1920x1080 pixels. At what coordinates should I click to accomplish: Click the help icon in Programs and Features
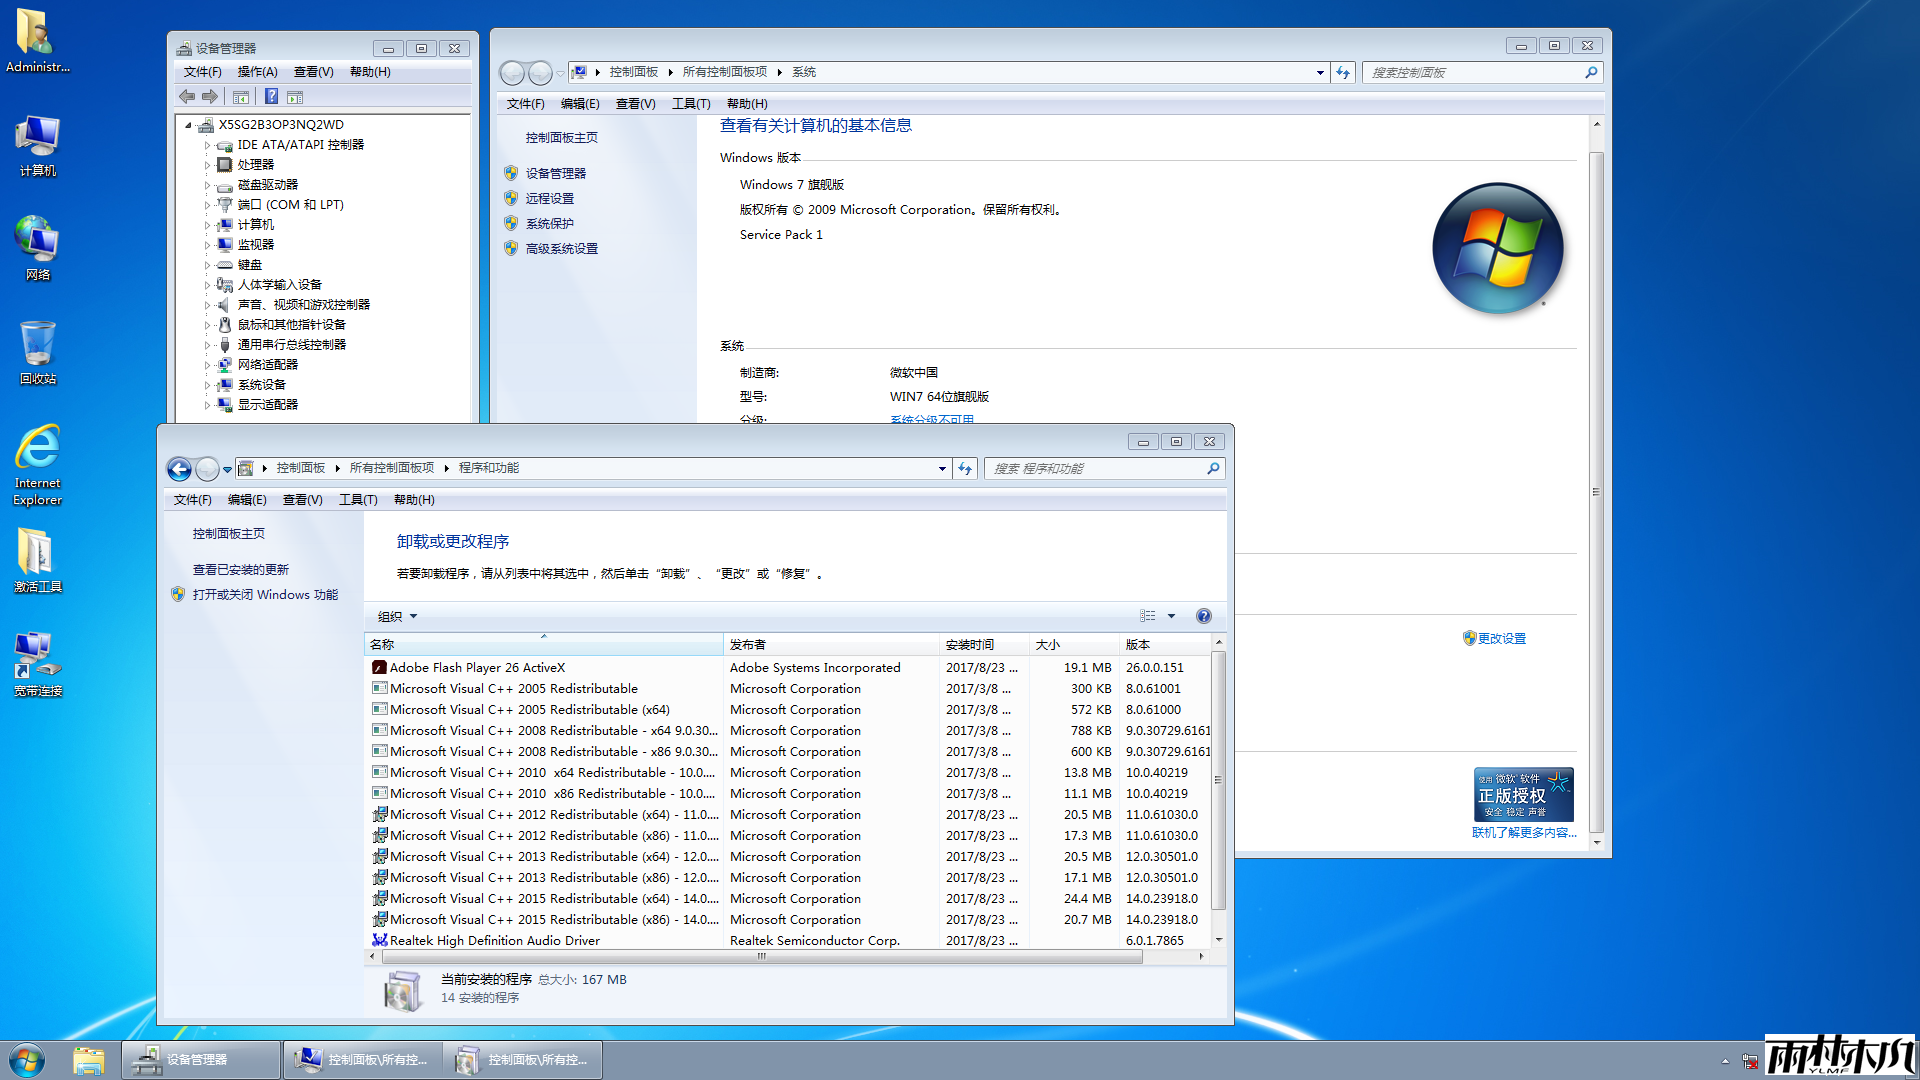1204,616
